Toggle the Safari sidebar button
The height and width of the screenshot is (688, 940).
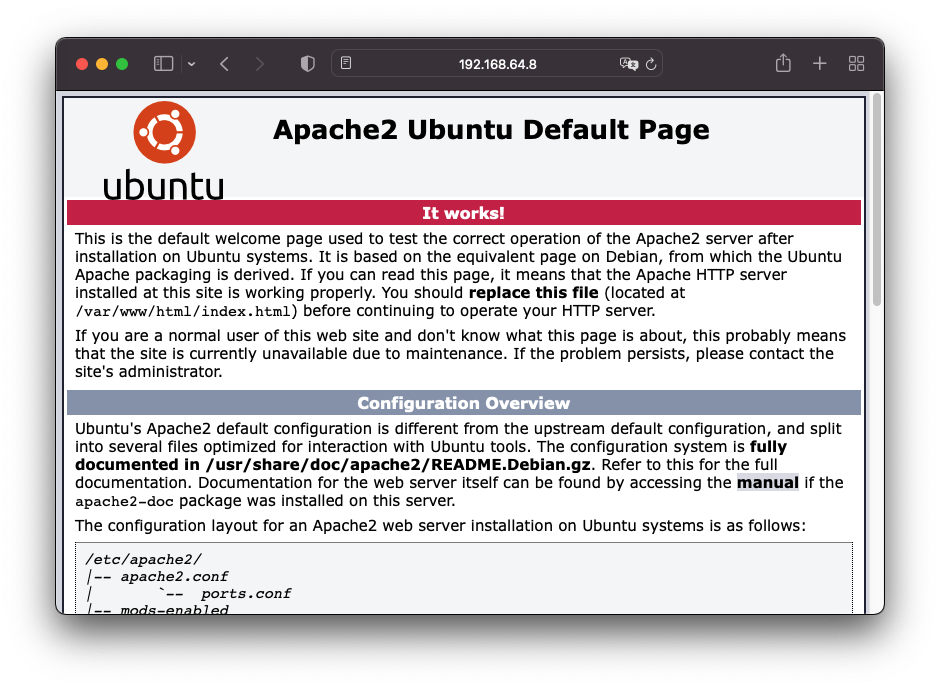pos(163,64)
